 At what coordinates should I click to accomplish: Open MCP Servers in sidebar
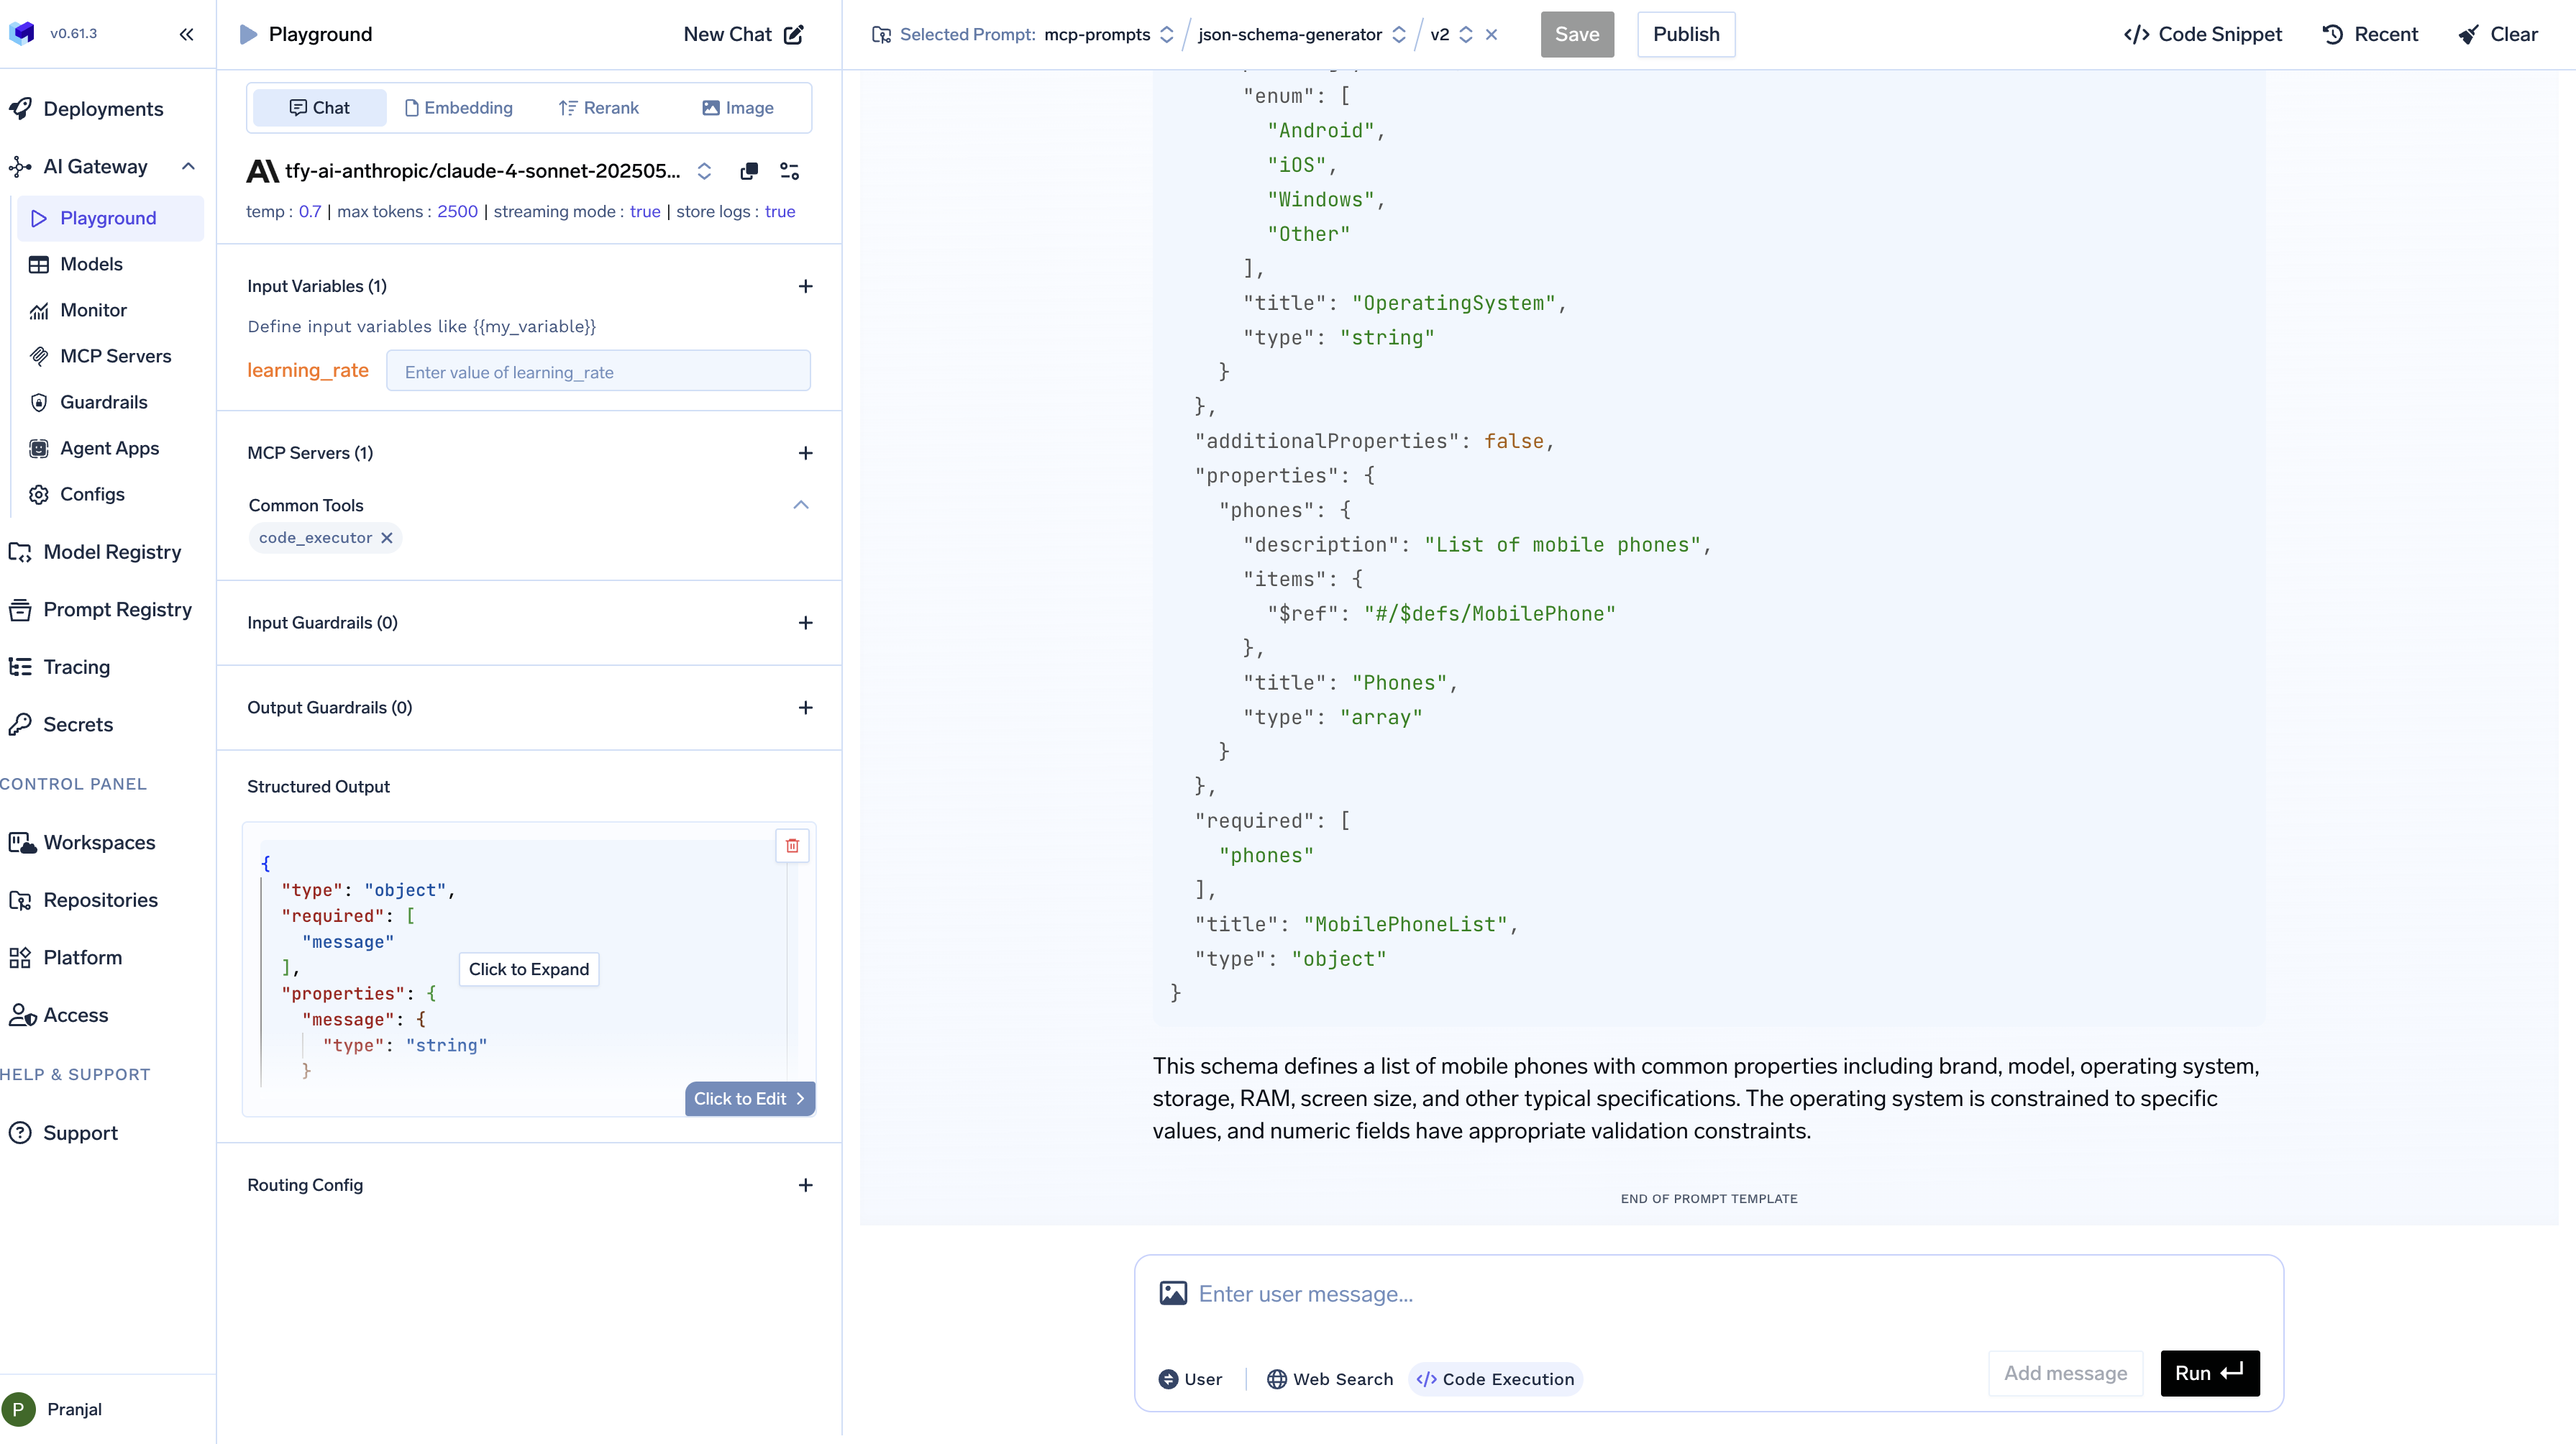tap(115, 356)
